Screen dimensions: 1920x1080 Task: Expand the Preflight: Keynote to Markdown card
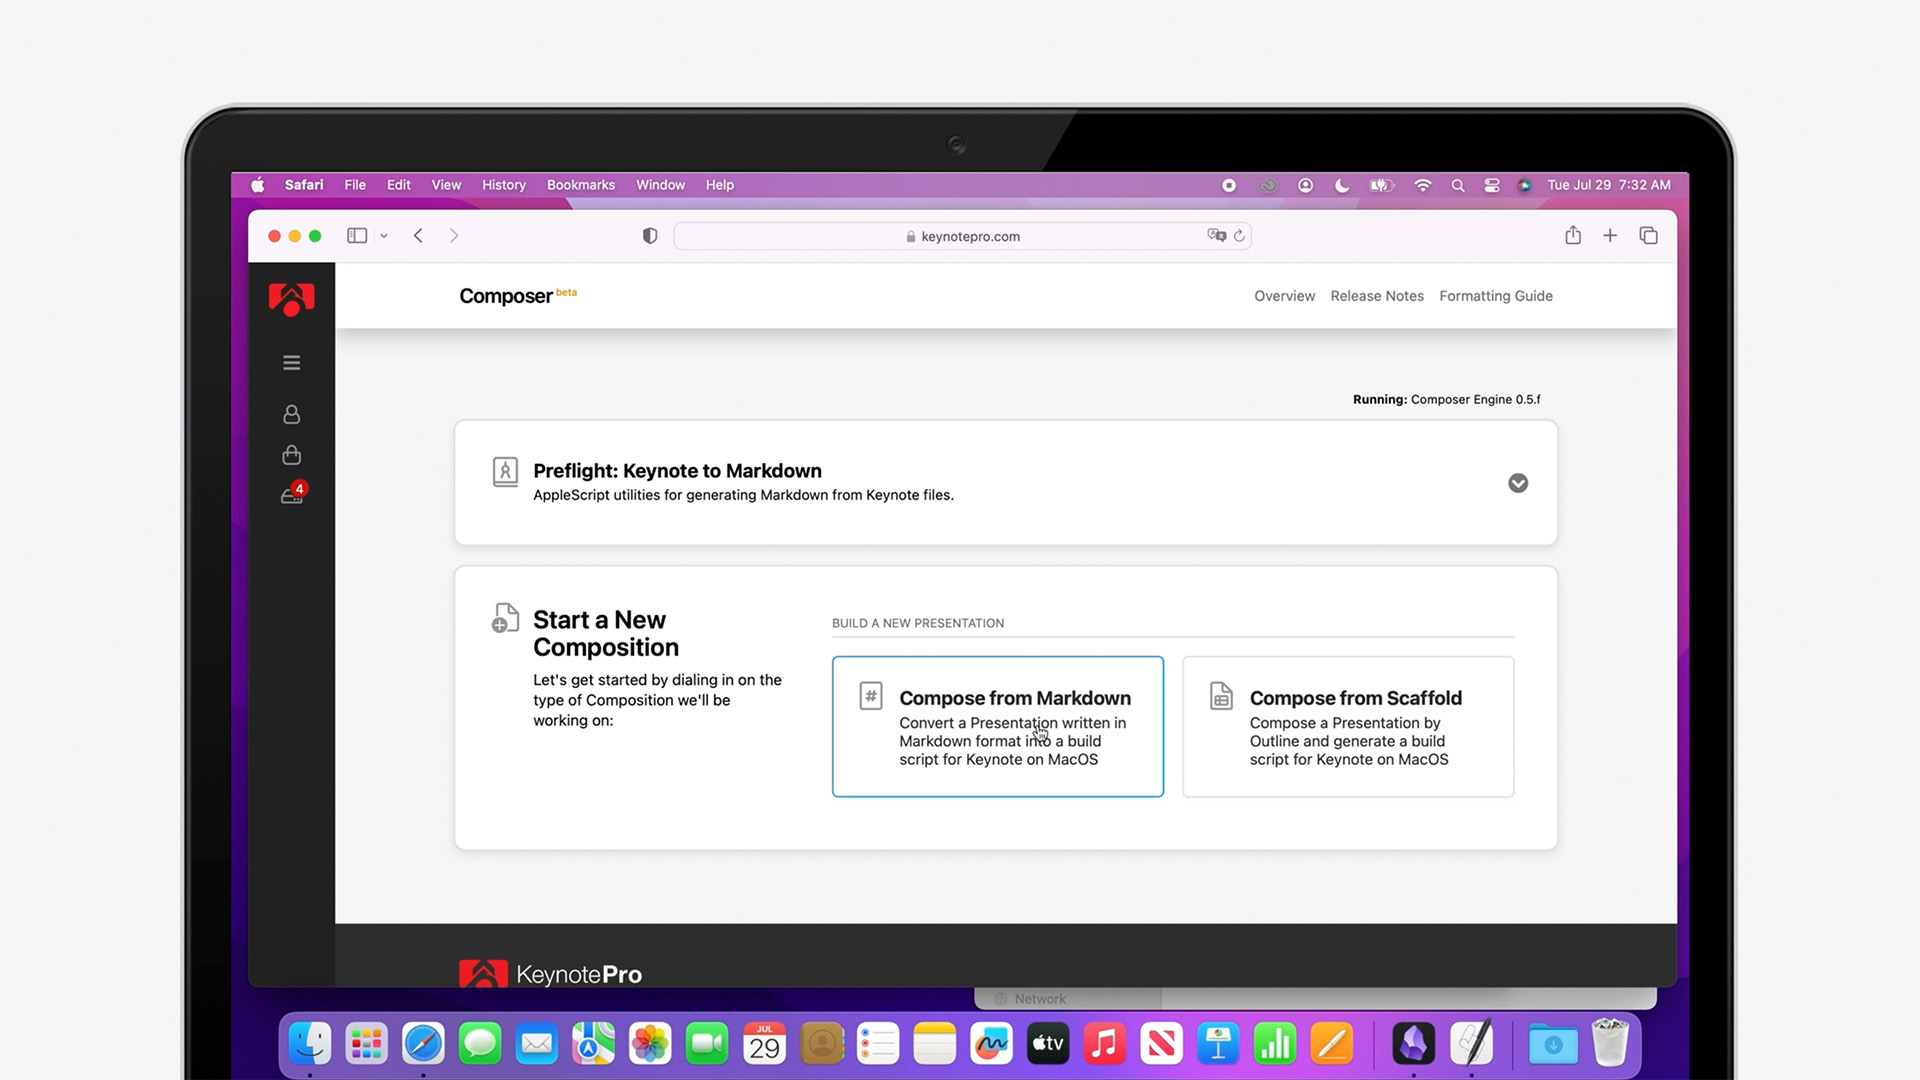(x=1518, y=483)
